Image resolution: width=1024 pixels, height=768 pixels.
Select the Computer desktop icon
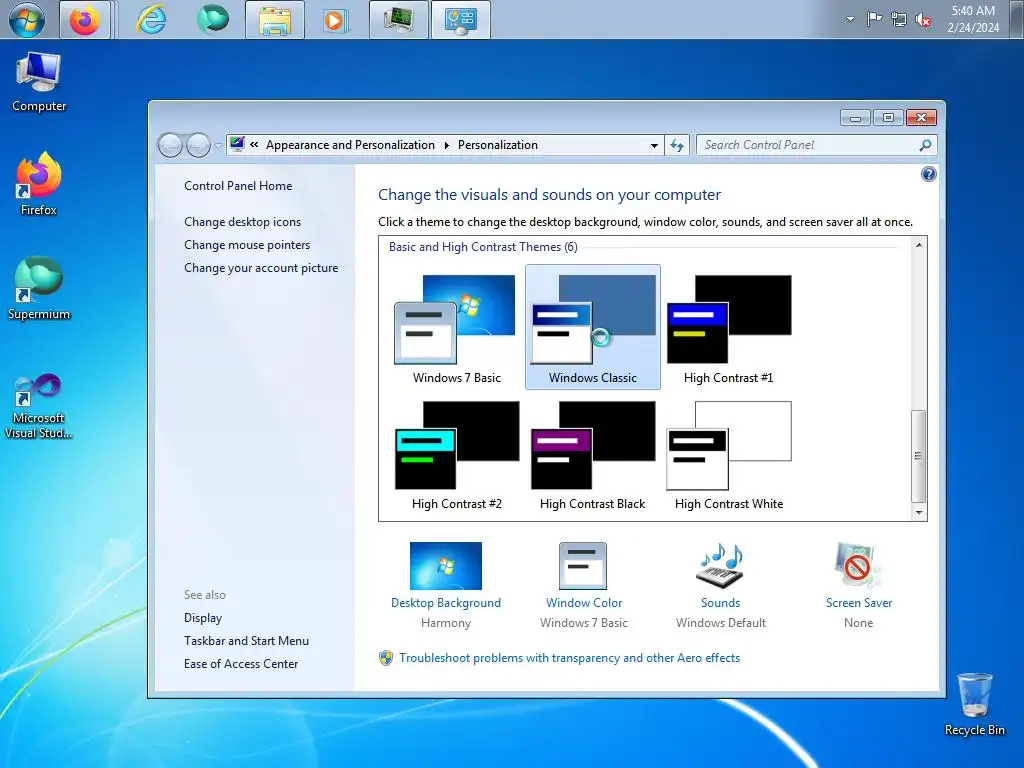[39, 83]
